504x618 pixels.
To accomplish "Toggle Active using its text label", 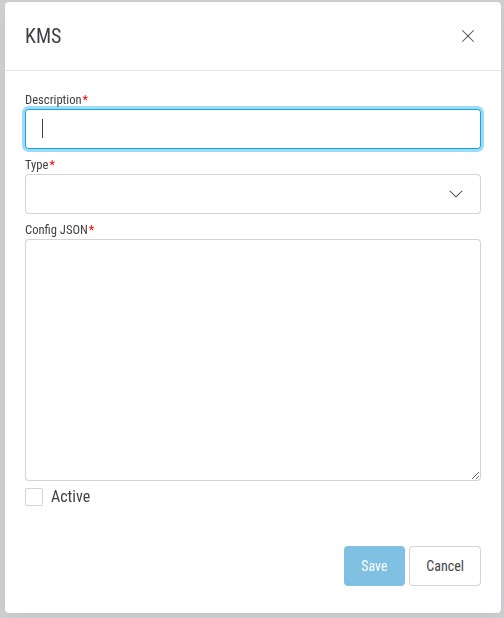I will tap(71, 497).
